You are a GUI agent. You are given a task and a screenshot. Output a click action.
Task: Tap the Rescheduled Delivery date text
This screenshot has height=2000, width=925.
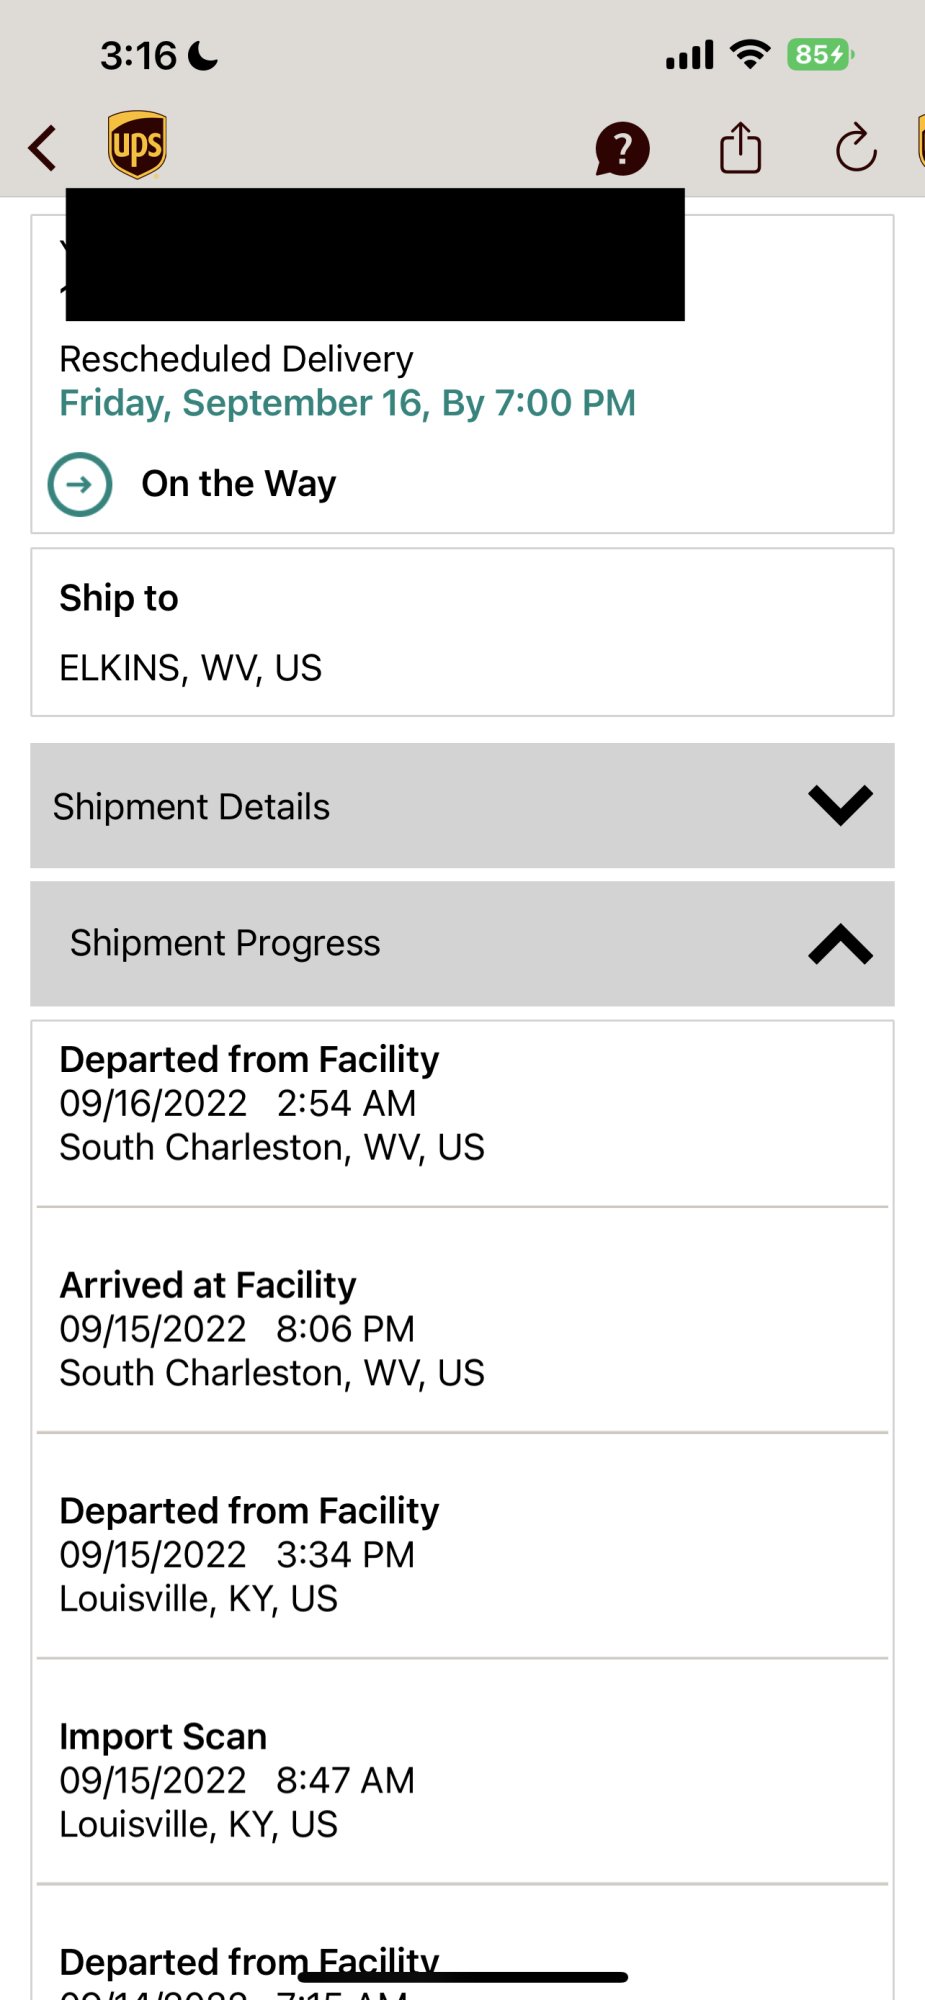pyautogui.click(x=347, y=403)
